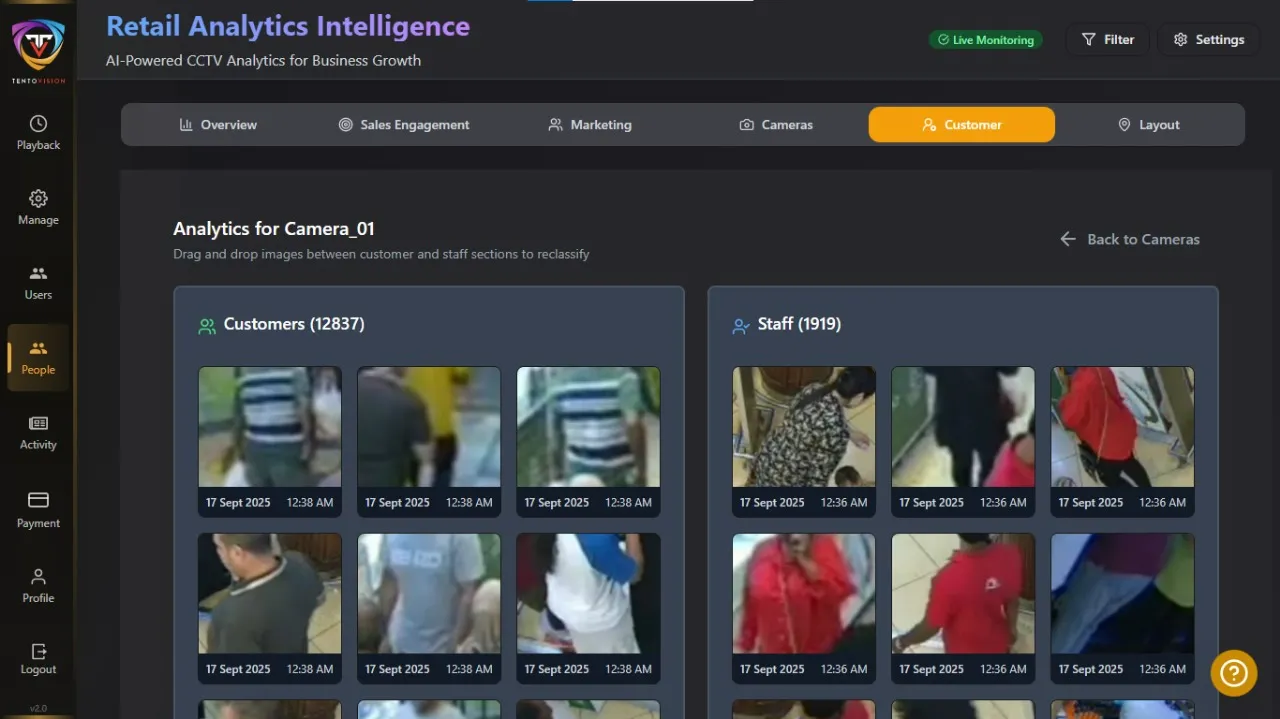This screenshot has height=719, width=1280.
Task: Open help using the question mark icon
Action: (1233, 673)
